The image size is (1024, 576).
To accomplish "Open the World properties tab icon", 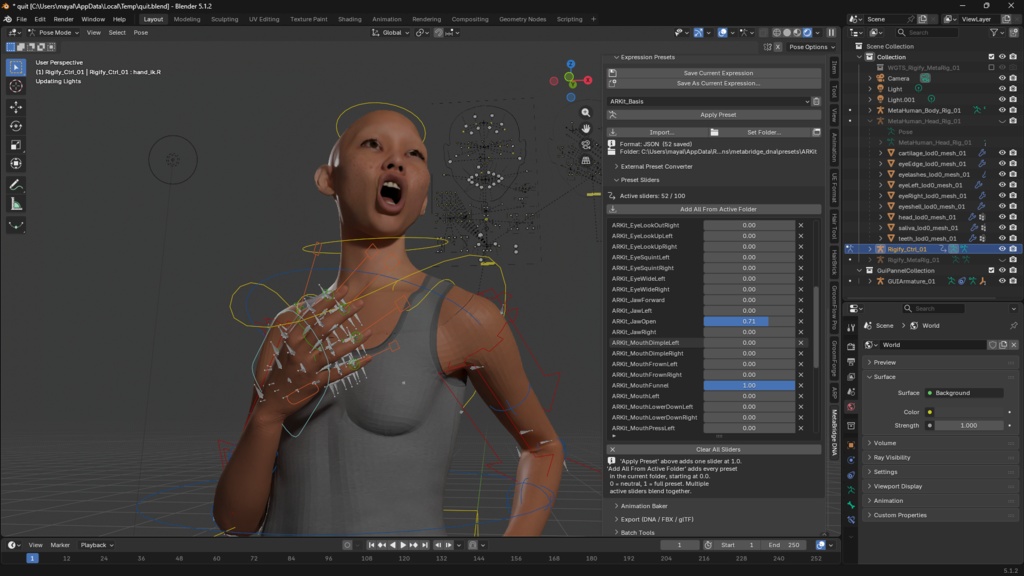I will 851,407.
